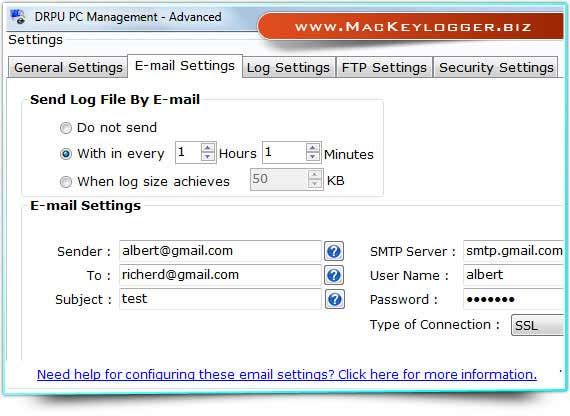Switch to General Settings tab
This screenshot has width=570, height=416.
coord(68,68)
